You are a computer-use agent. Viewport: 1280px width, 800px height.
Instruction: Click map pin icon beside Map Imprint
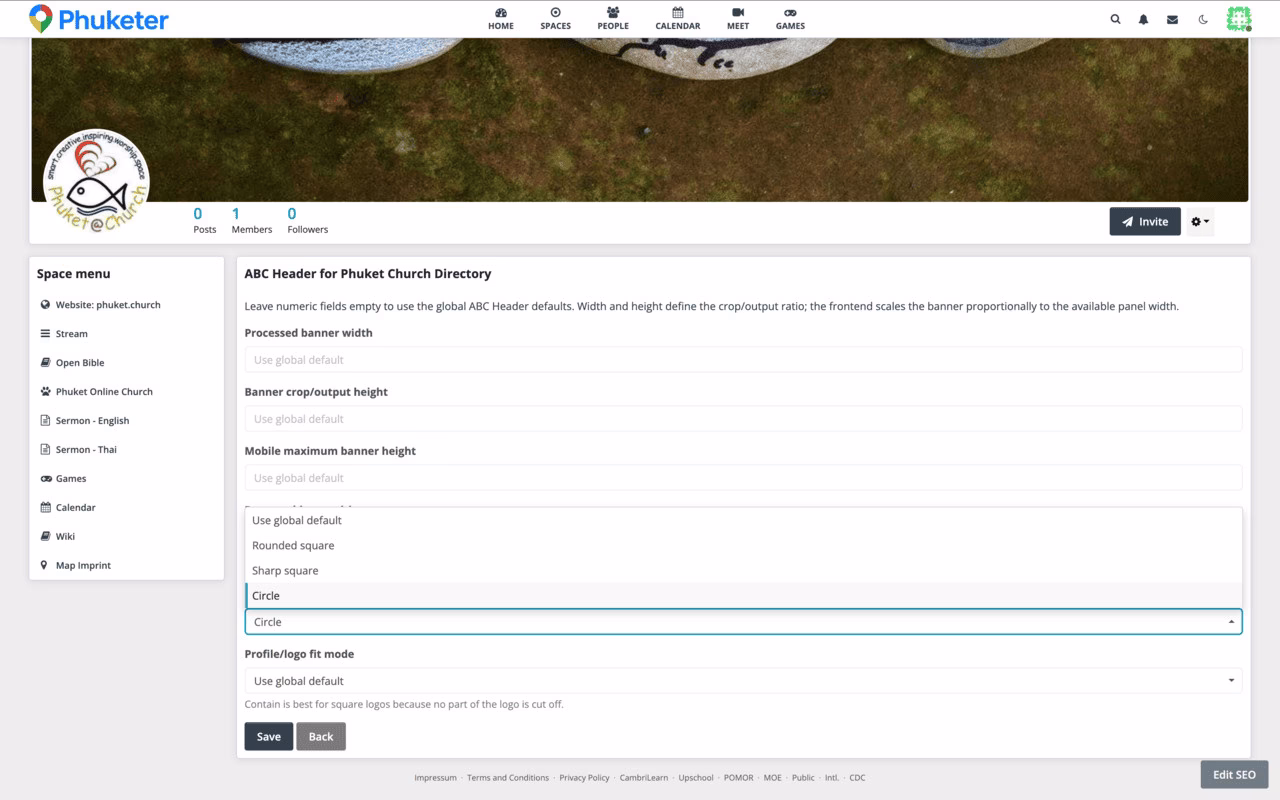pos(45,566)
